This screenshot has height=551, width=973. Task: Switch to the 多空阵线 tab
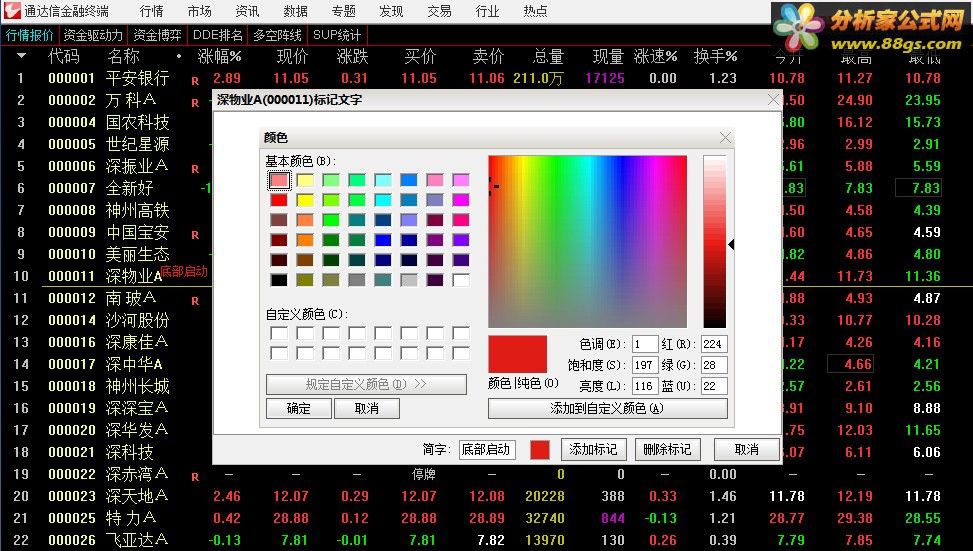[277, 35]
